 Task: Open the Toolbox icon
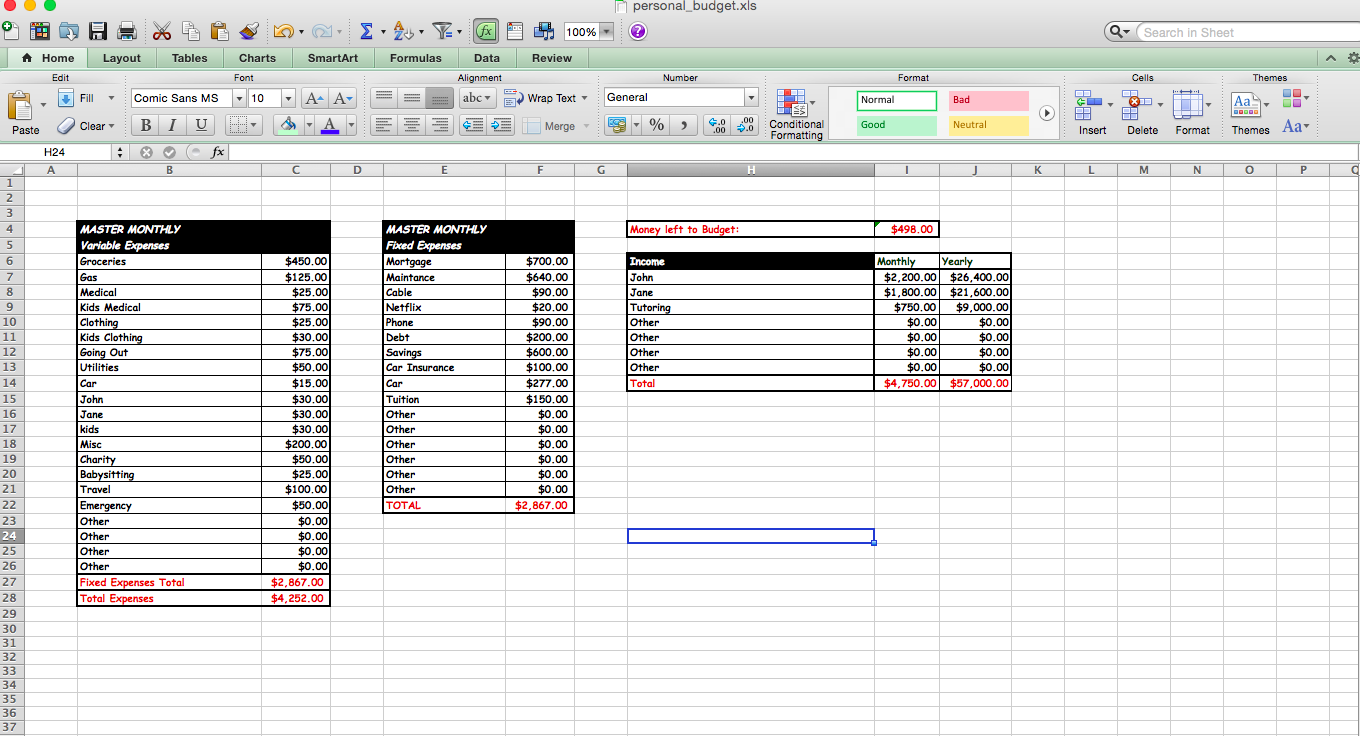point(515,31)
